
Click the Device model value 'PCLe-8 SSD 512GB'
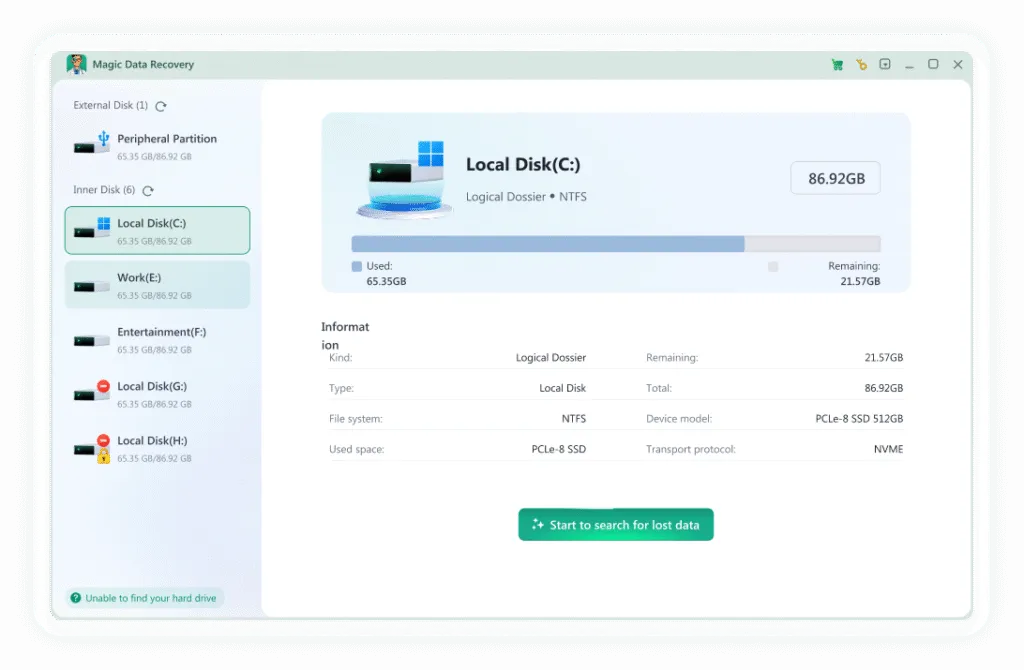(x=859, y=419)
